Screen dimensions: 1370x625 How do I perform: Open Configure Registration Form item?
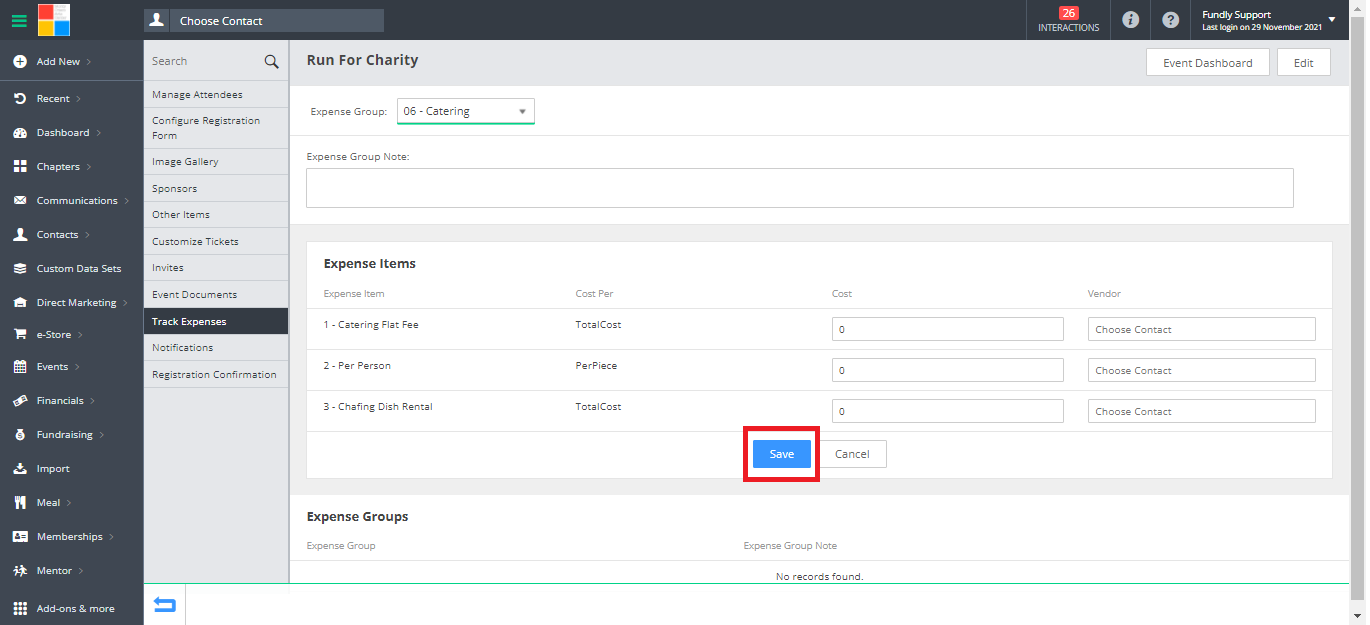216,128
